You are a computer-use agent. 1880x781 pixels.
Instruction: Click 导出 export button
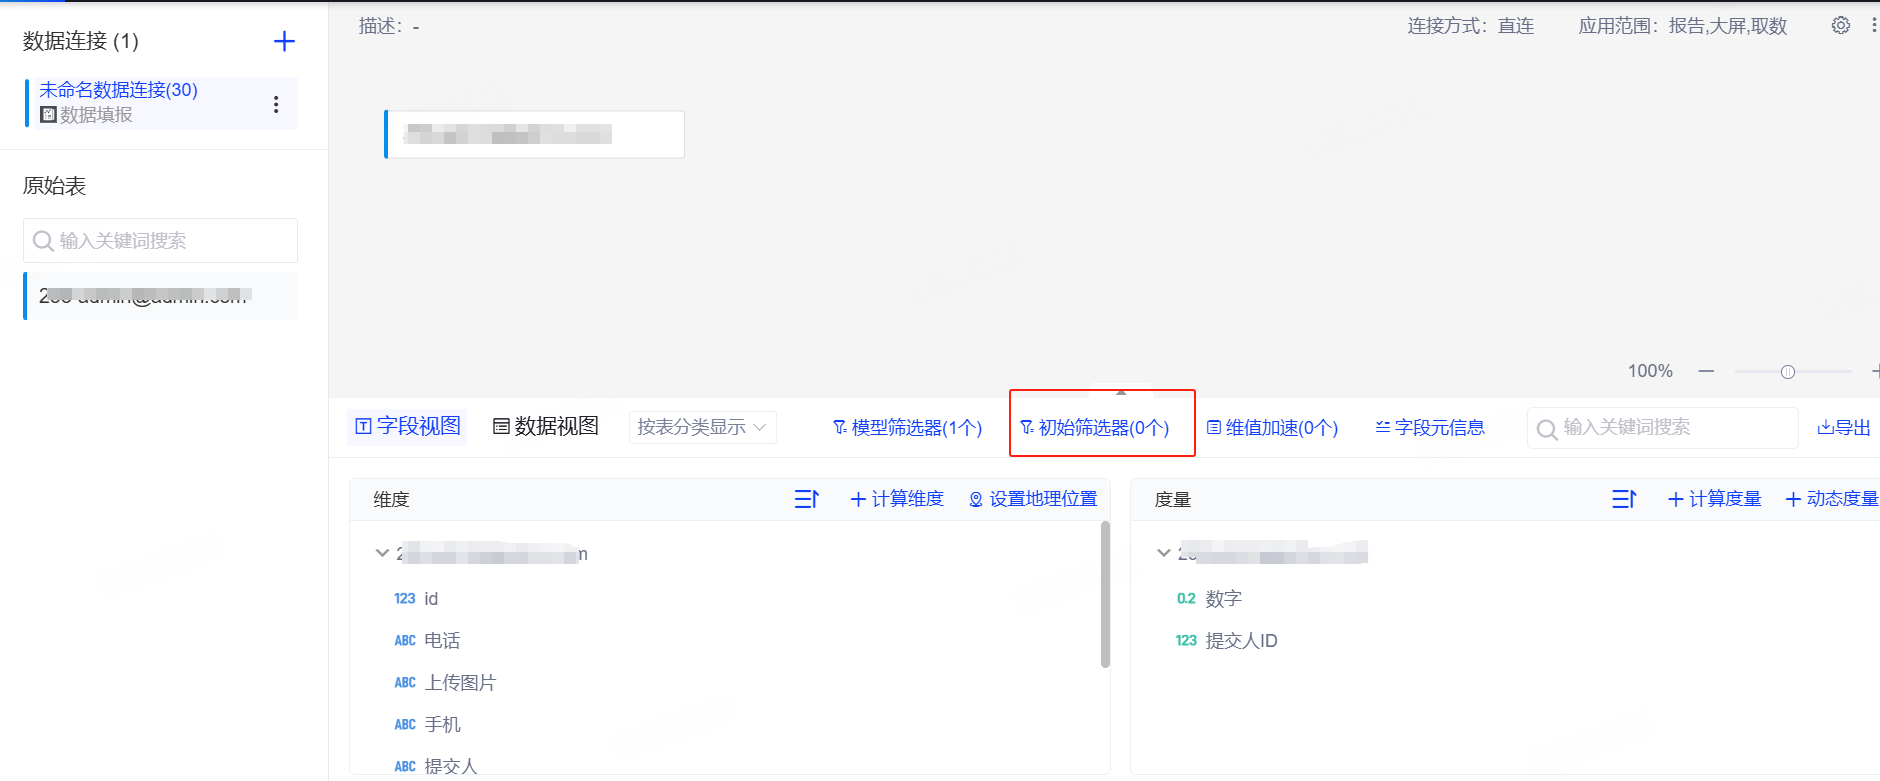(1843, 428)
